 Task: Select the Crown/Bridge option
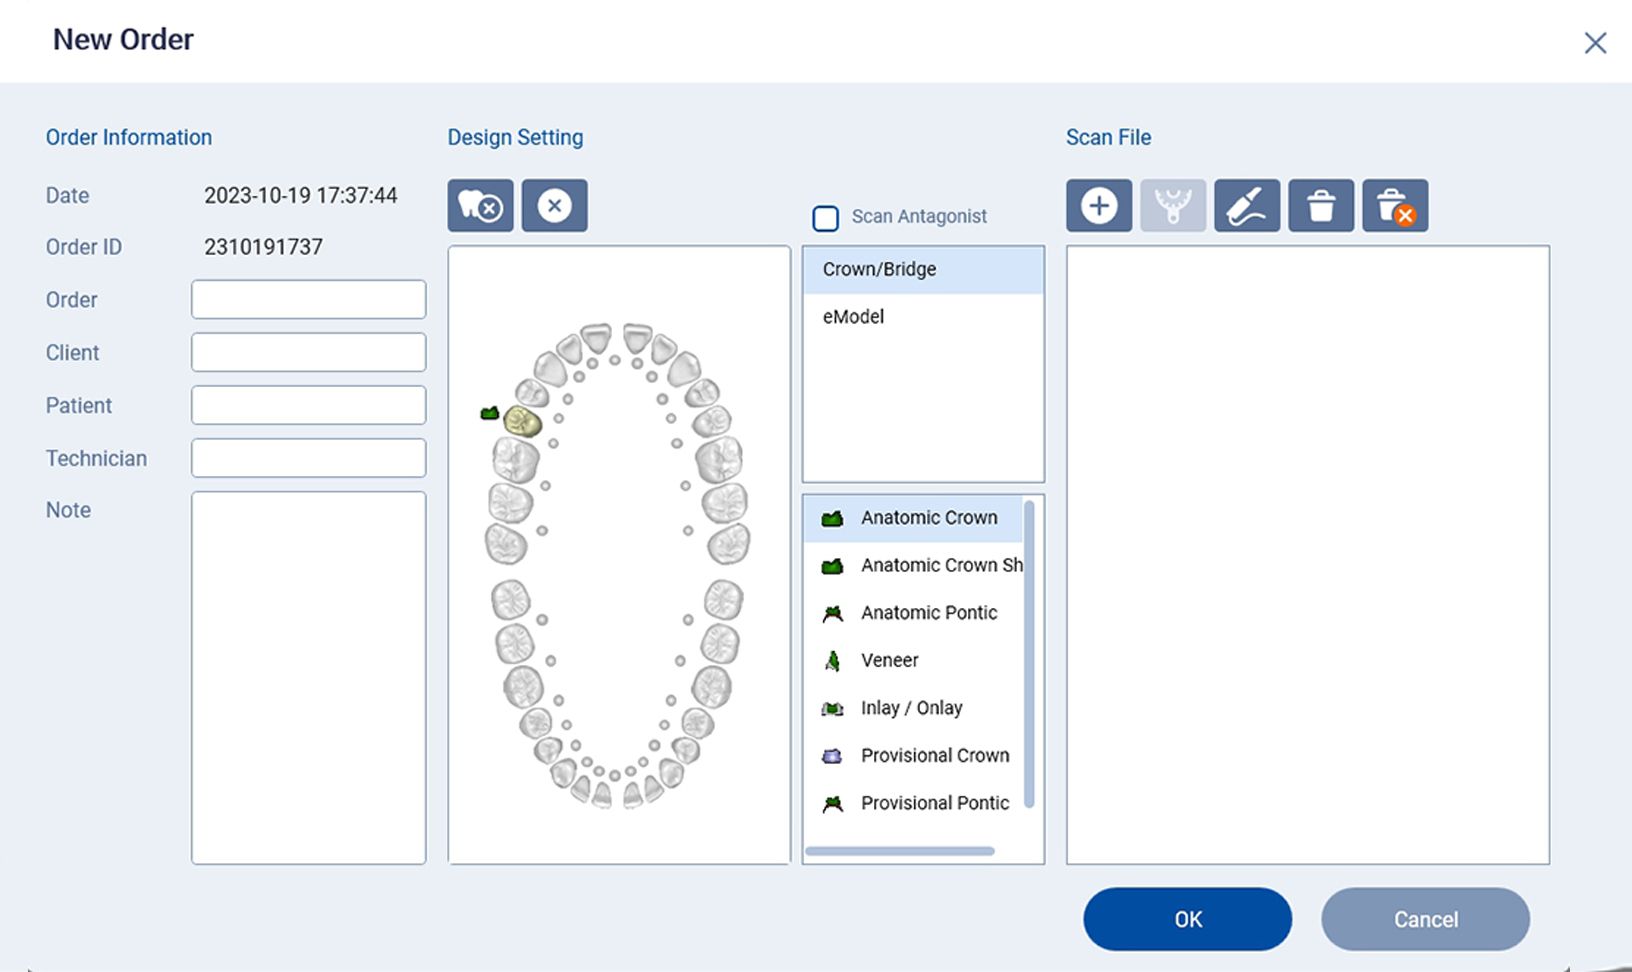878,269
